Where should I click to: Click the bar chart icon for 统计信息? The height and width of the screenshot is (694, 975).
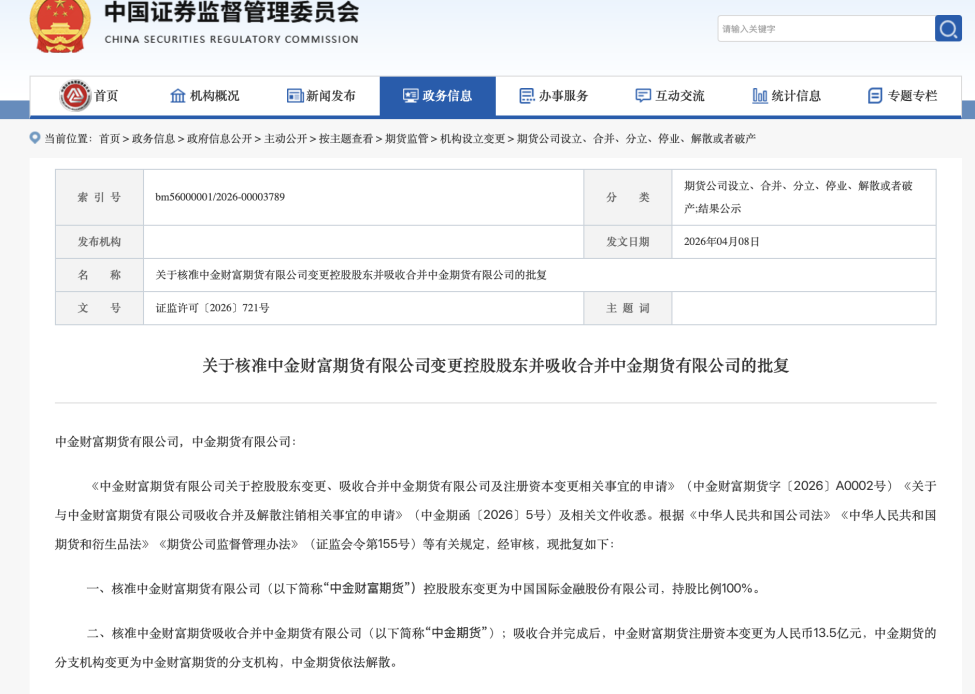pos(760,96)
